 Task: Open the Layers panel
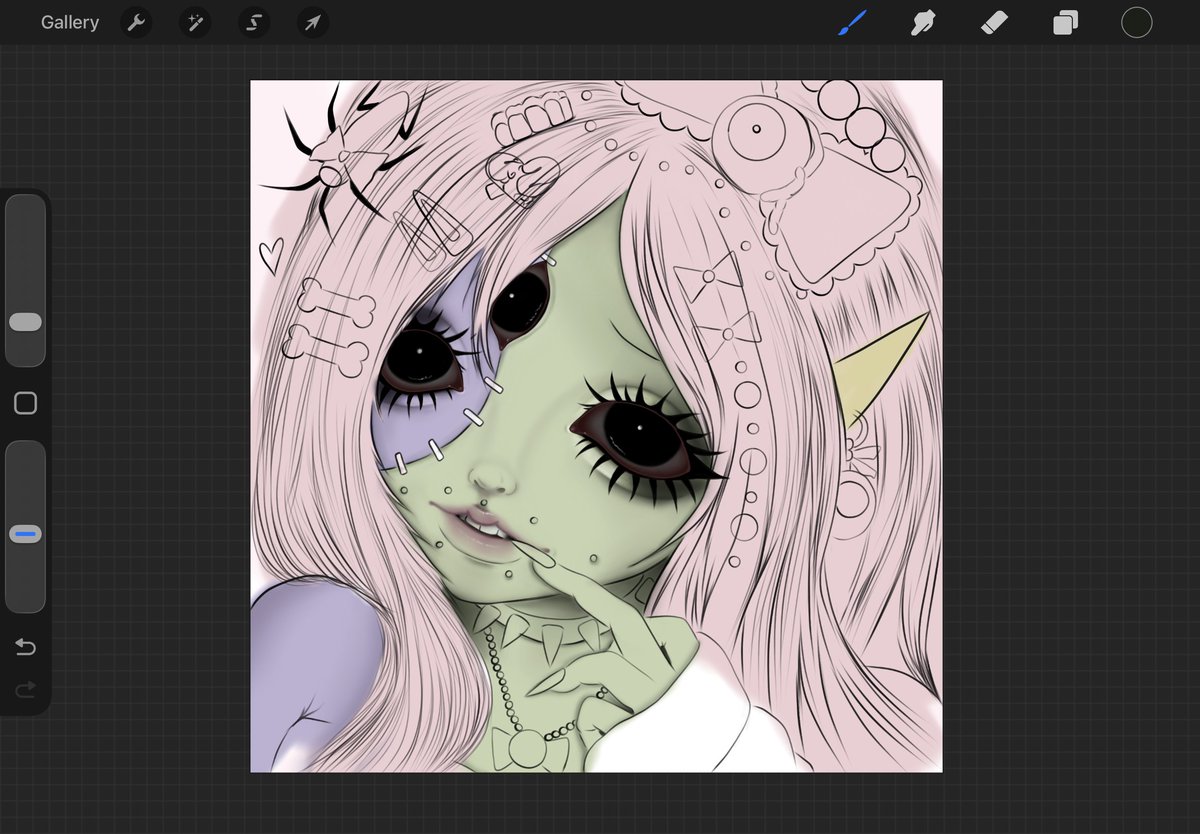point(1065,22)
